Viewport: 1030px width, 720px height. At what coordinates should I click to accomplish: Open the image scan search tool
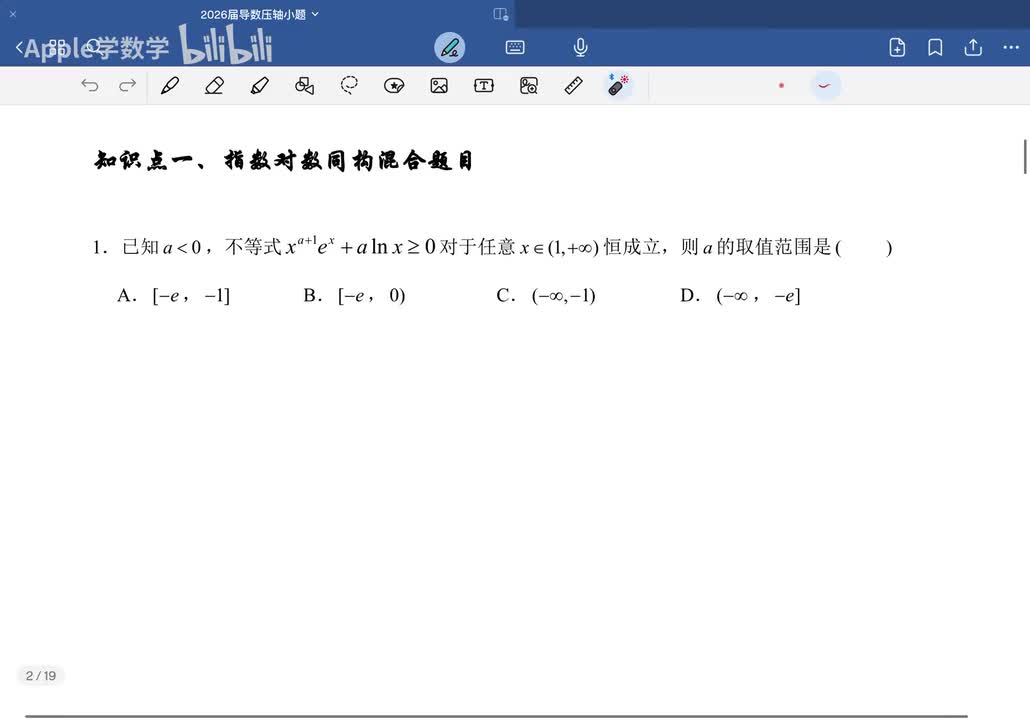(529, 85)
